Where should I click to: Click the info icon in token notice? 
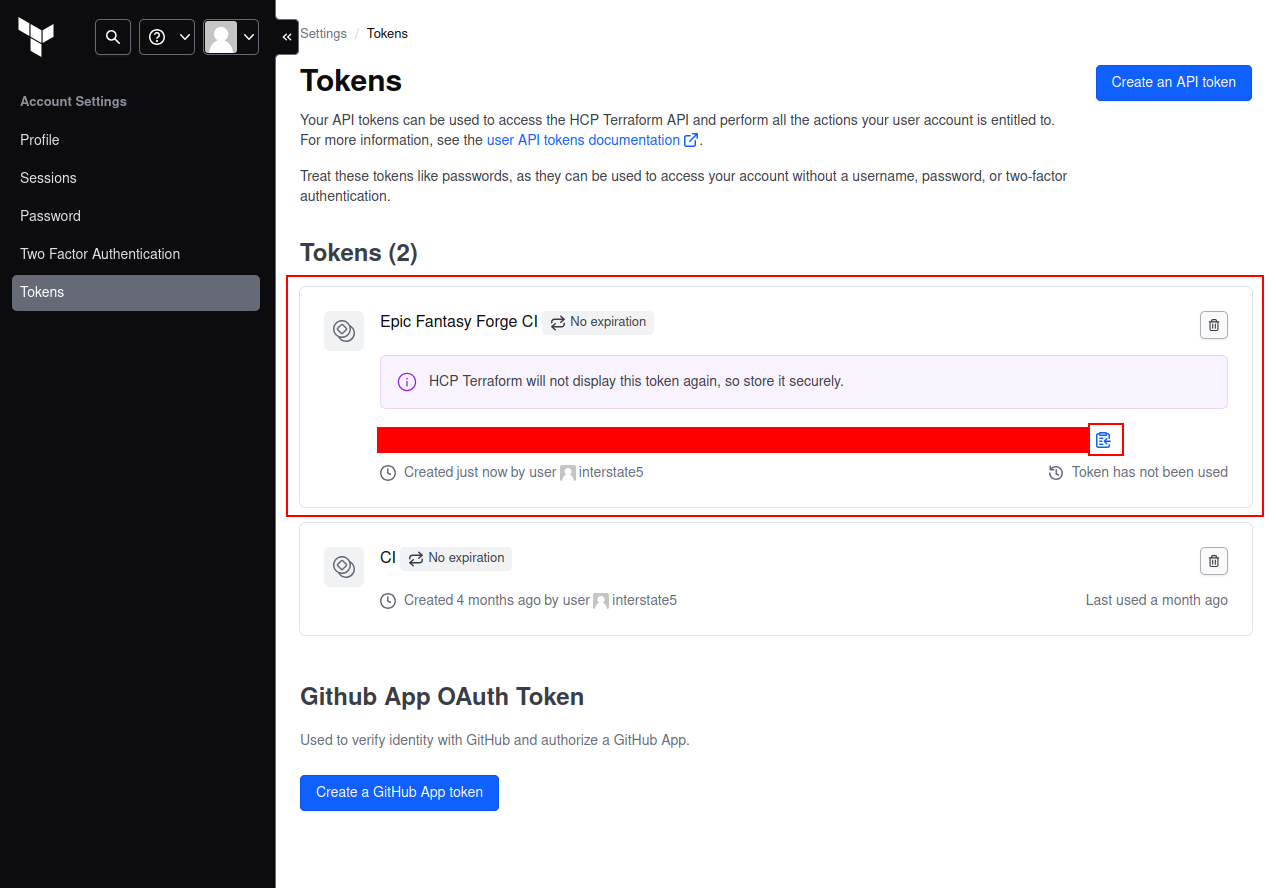point(407,382)
